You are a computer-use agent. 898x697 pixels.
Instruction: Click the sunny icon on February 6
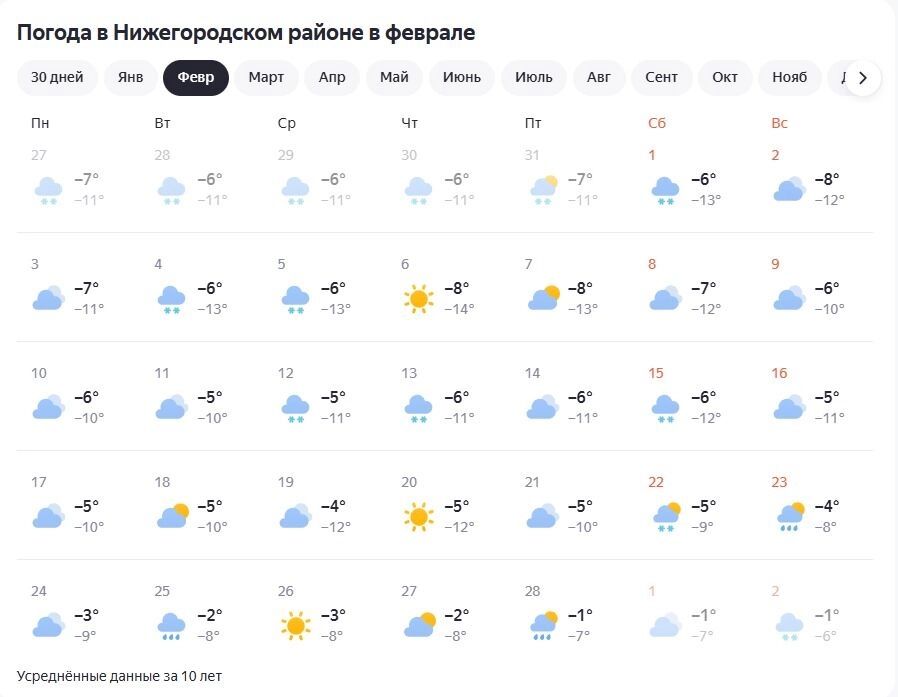click(418, 298)
